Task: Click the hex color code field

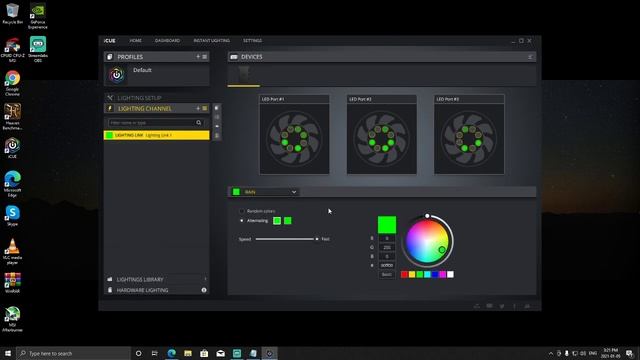Action: tap(387, 265)
